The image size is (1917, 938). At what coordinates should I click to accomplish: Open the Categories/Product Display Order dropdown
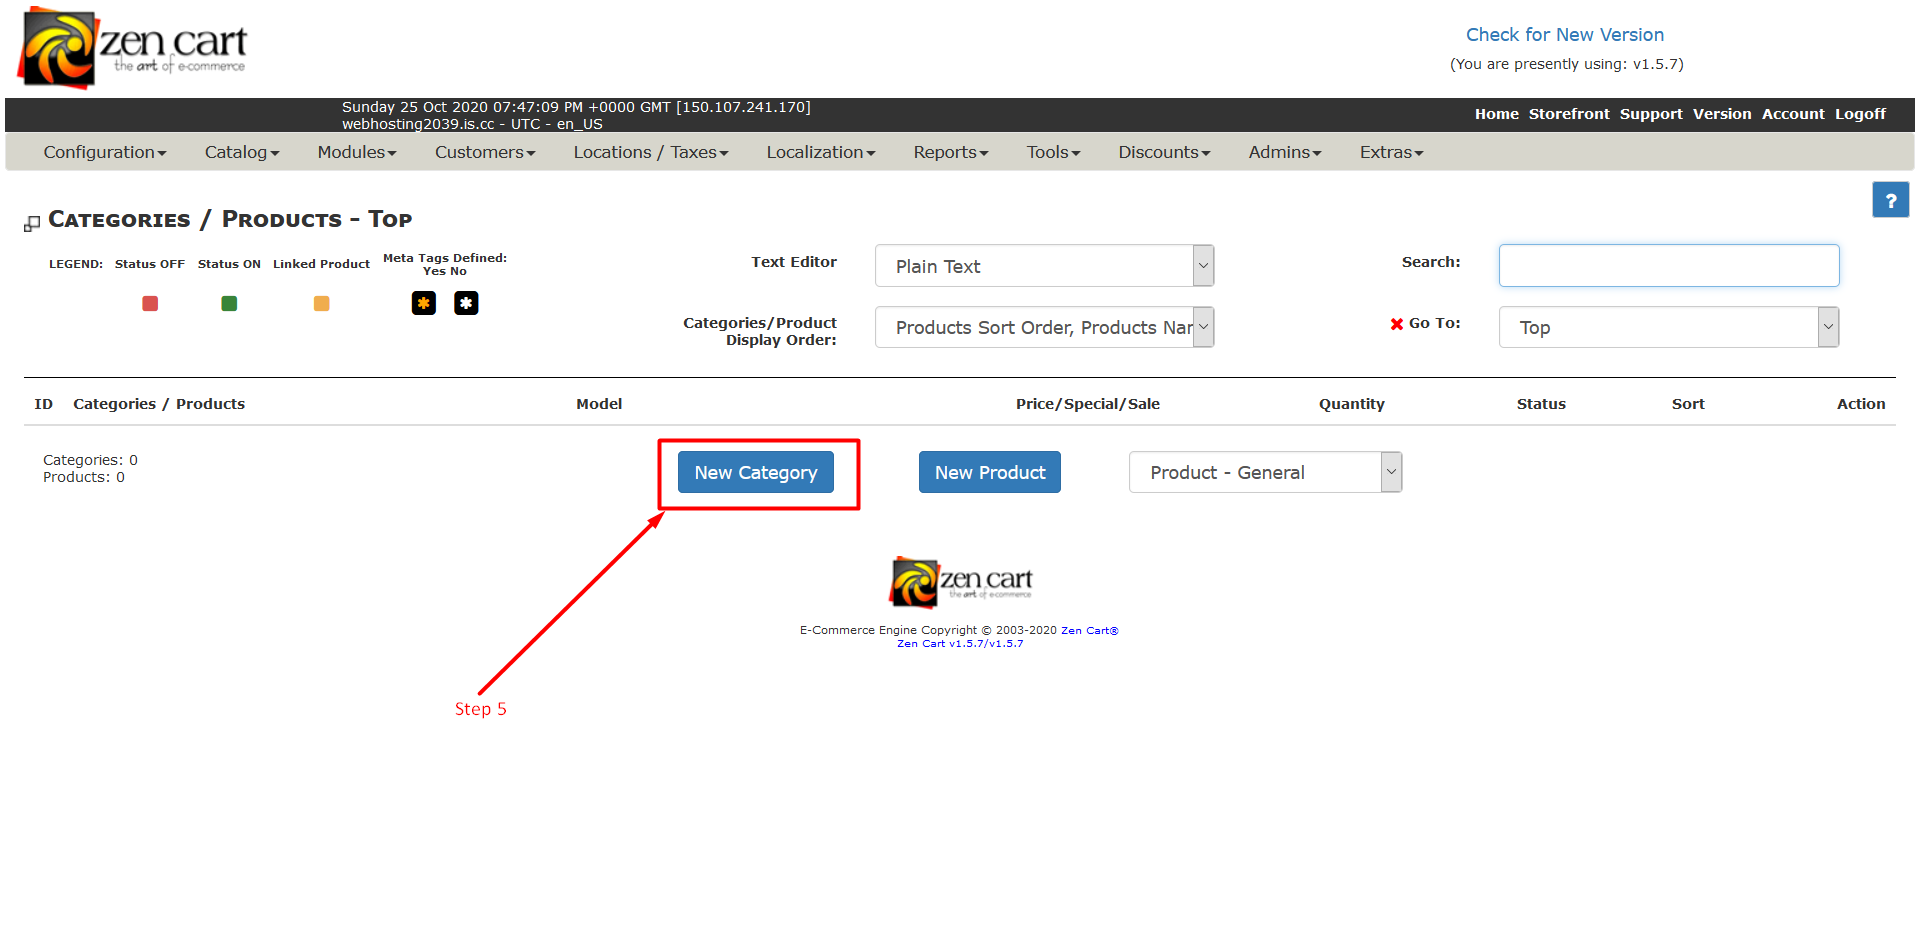click(1044, 327)
